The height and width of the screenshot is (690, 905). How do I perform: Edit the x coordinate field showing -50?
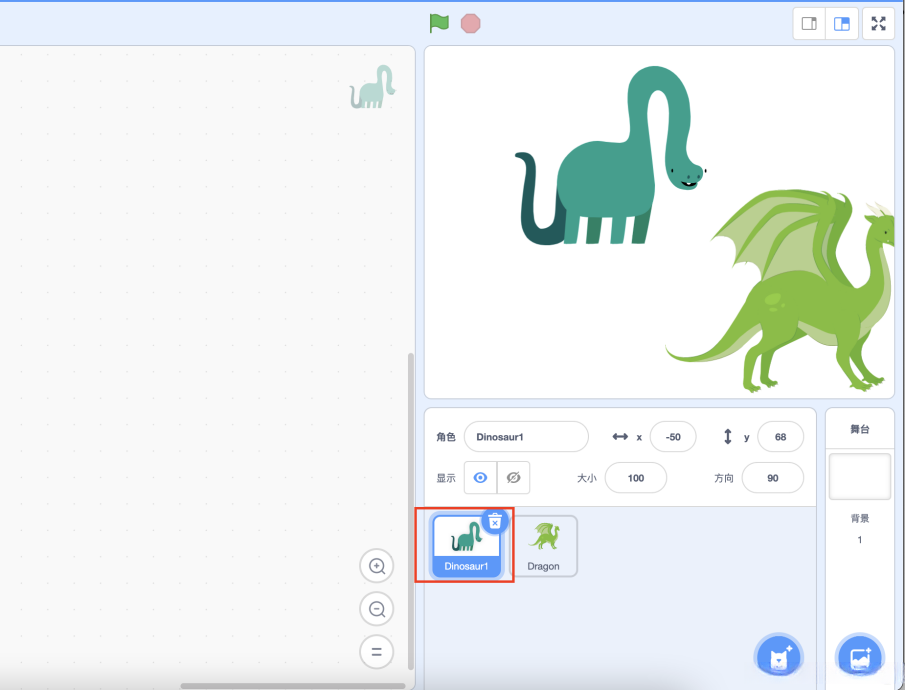coord(672,437)
